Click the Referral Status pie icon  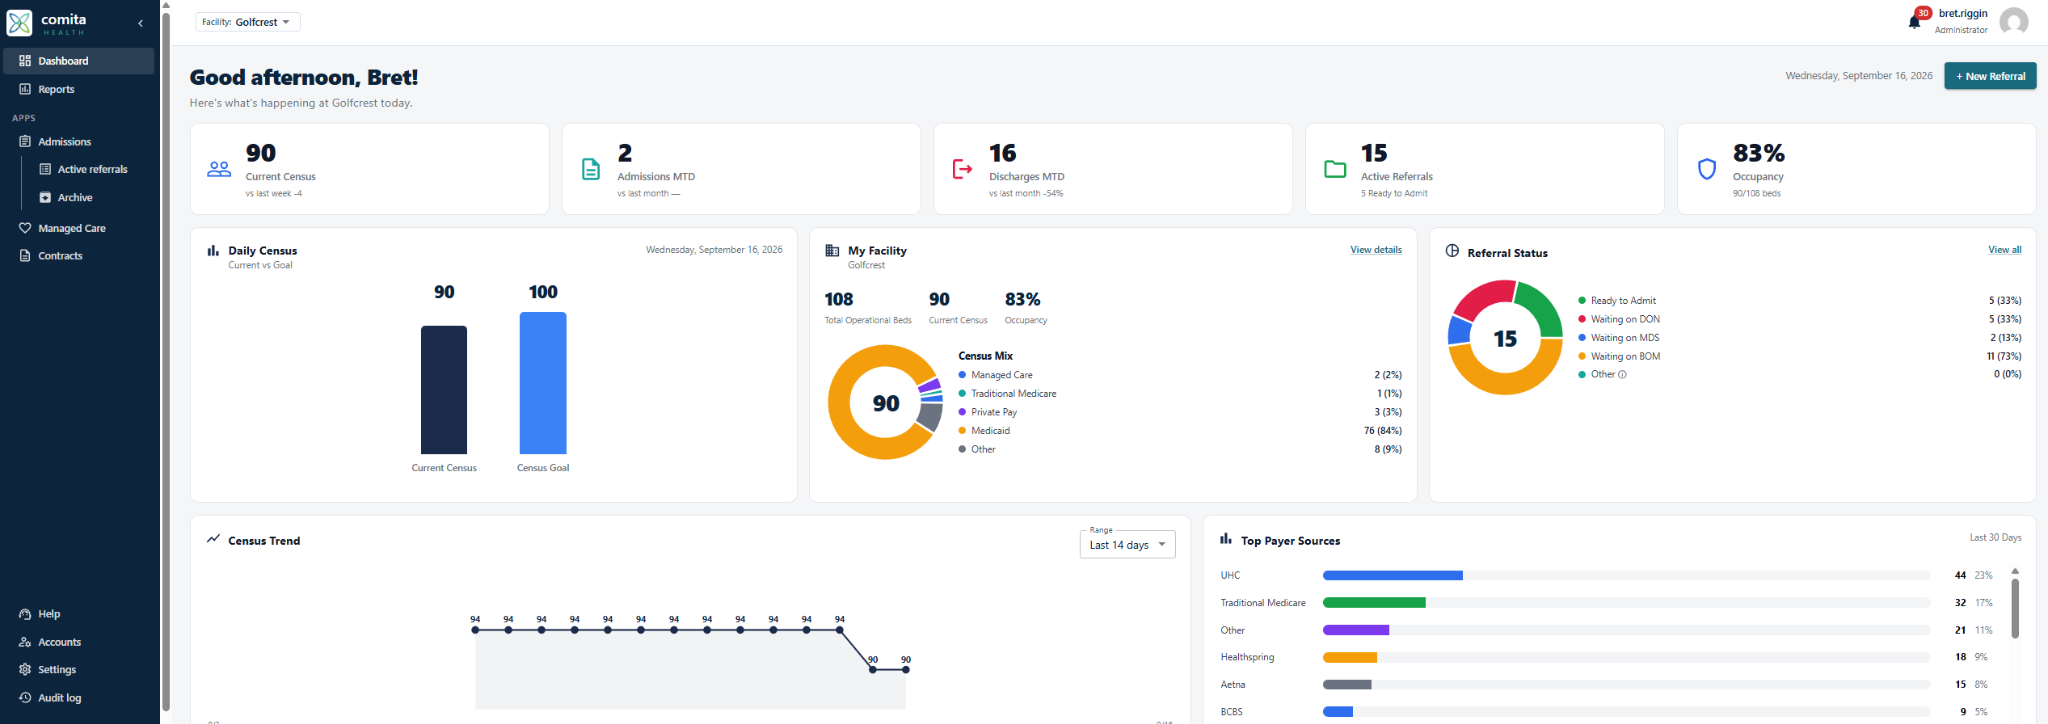coord(1452,251)
